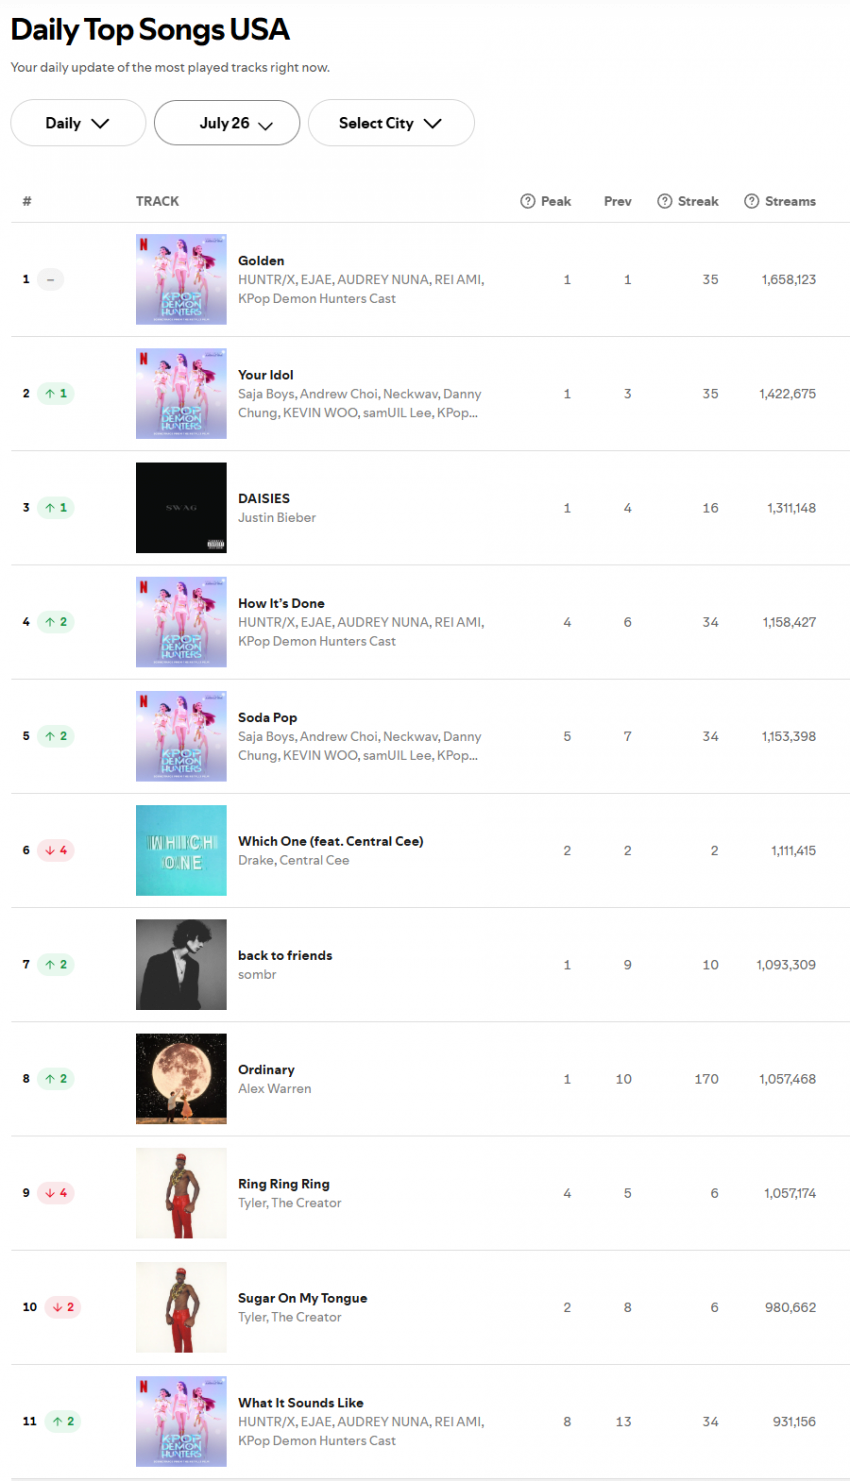Open the Daily frequency dropdown
The width and height of the screenshot is (850, 1481).
78,123
